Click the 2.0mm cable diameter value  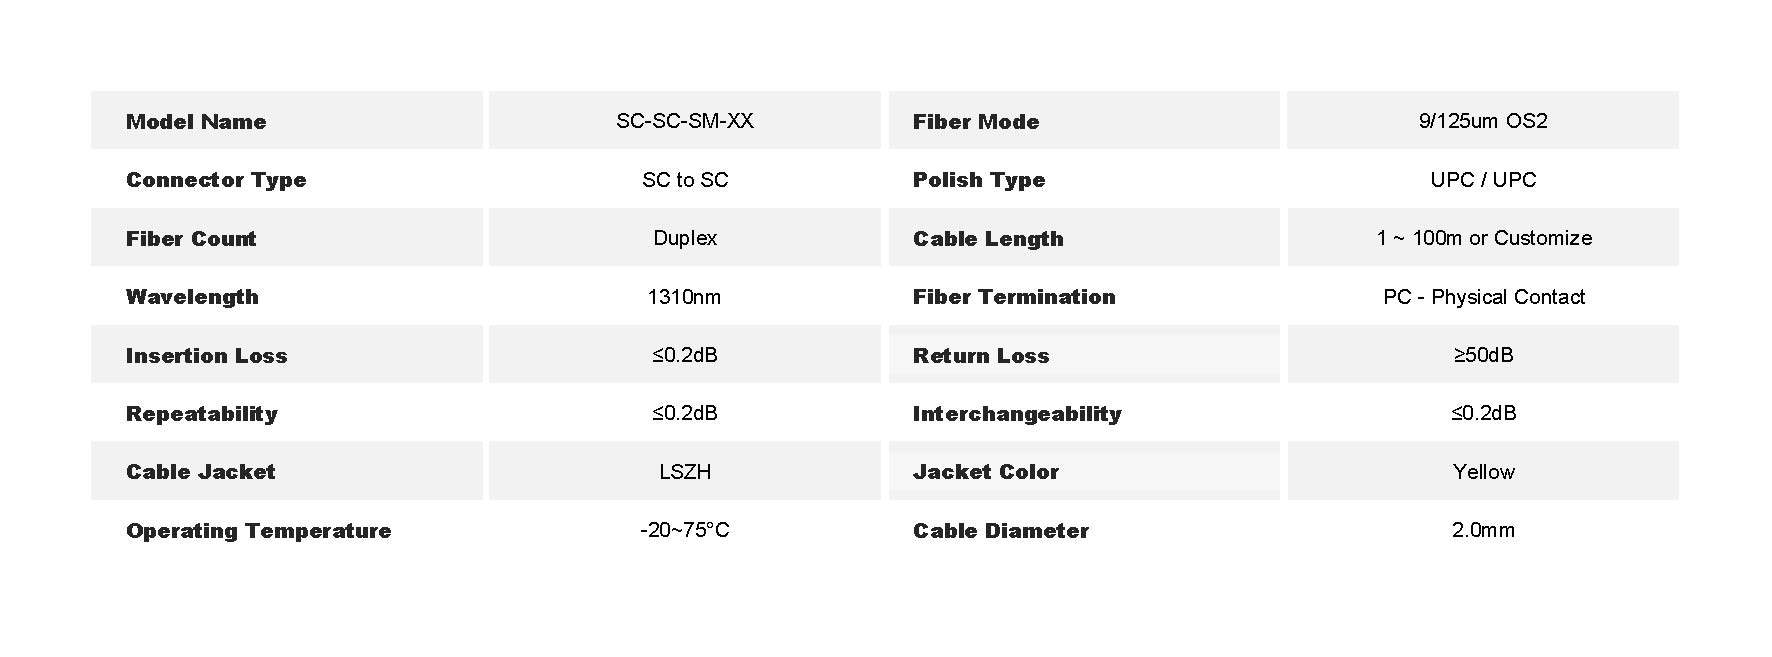click(x=1483, y=530)
